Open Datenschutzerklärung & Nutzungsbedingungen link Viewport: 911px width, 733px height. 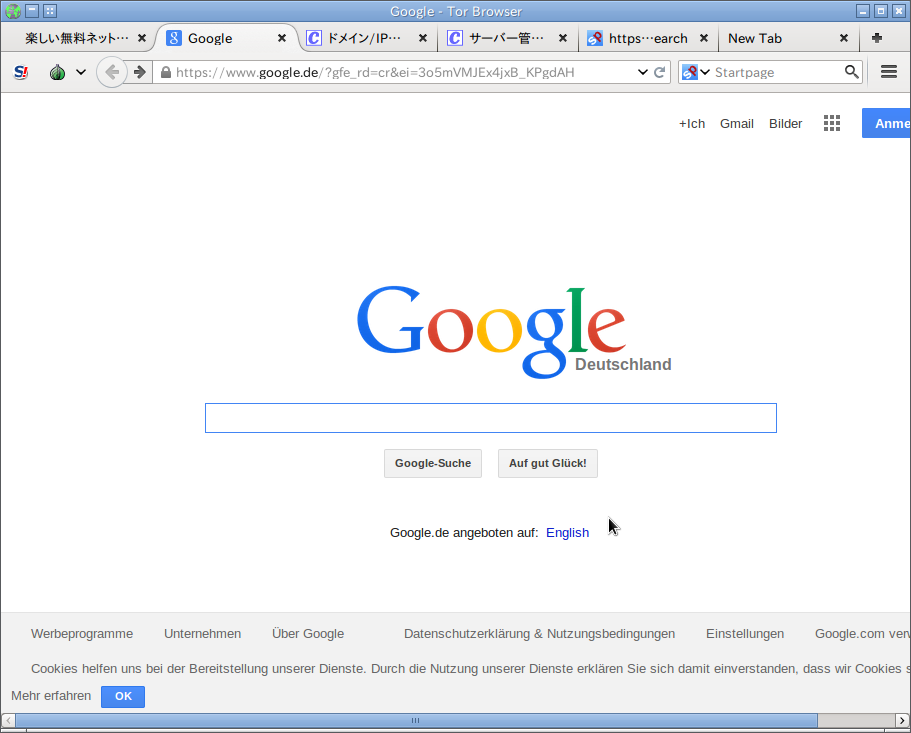tap(539, 634)
